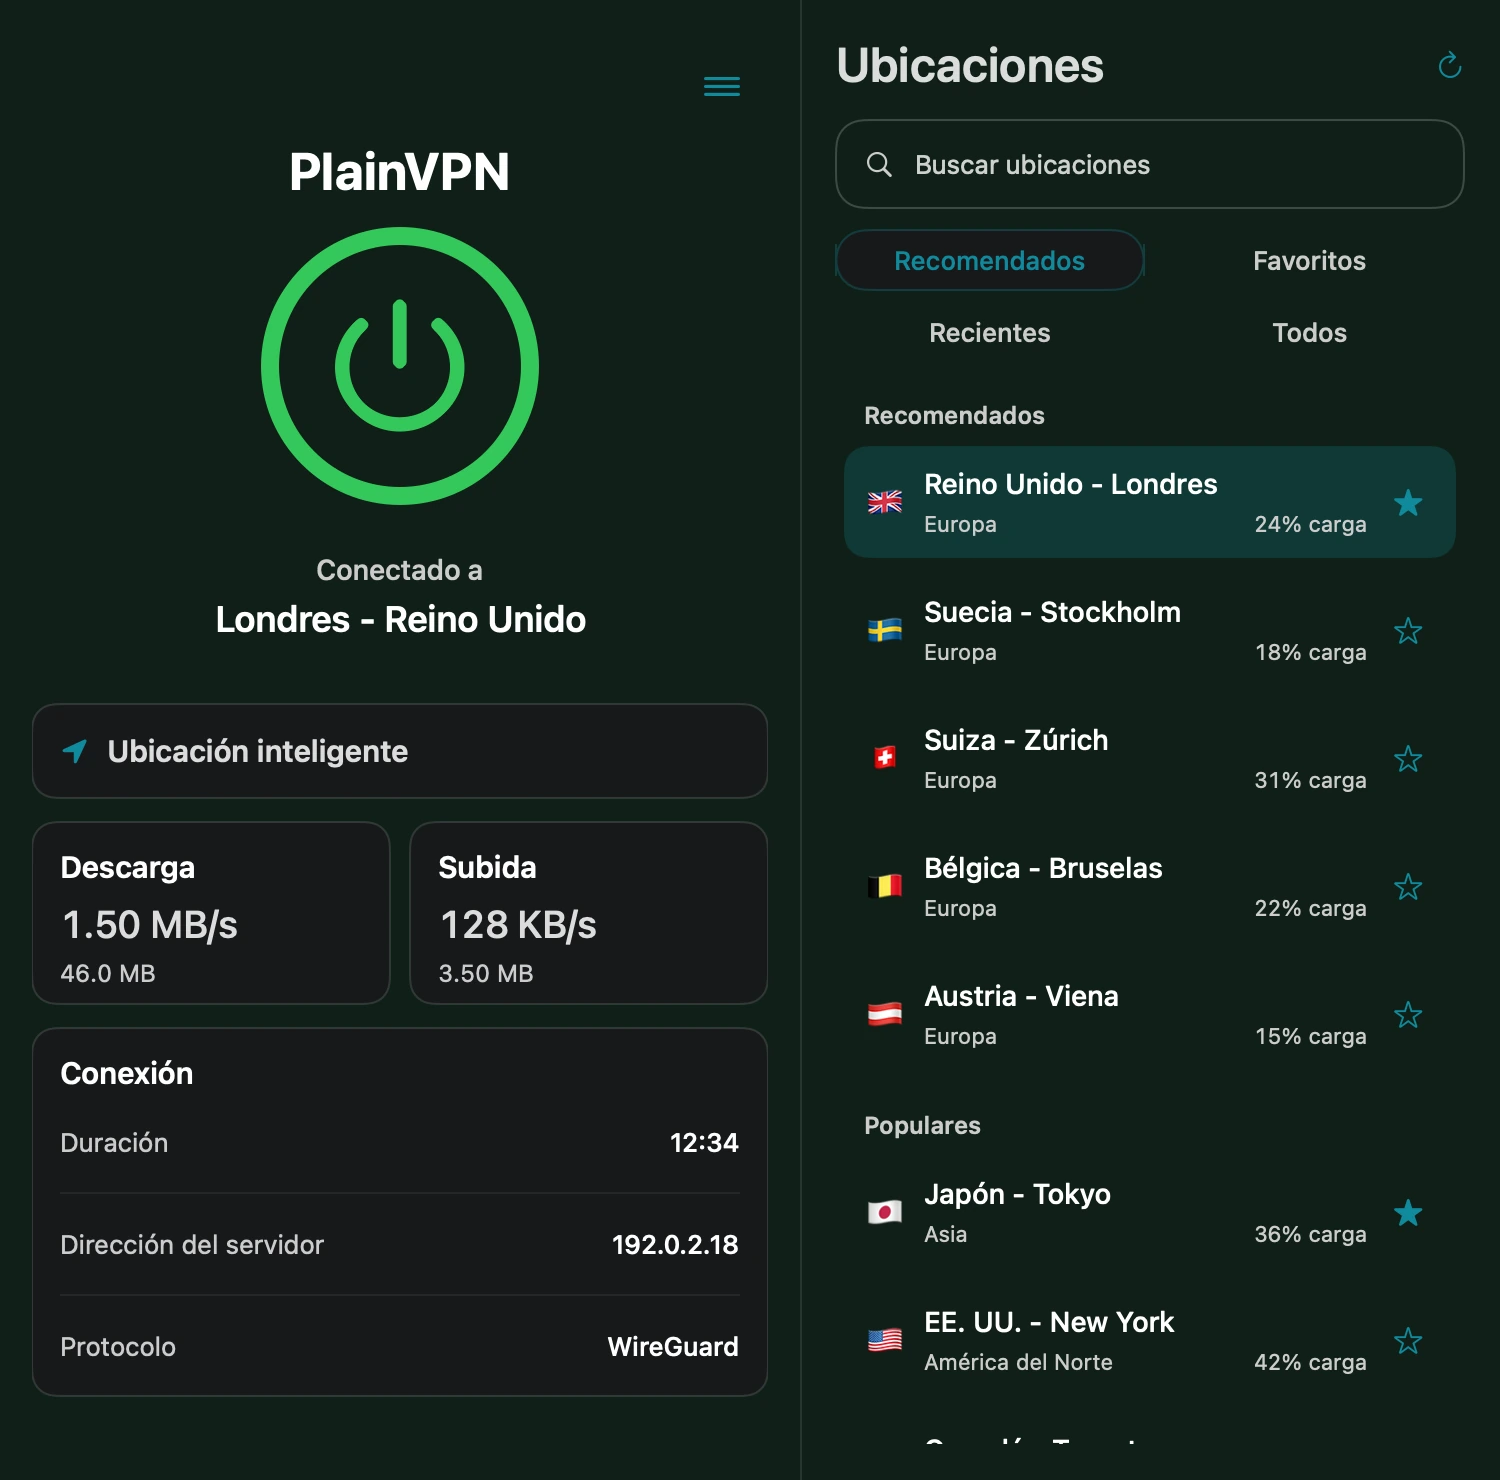1500x1480 pixels.
Task: Click the 15% carga label for Austria
Action: coord(1310,1036)
